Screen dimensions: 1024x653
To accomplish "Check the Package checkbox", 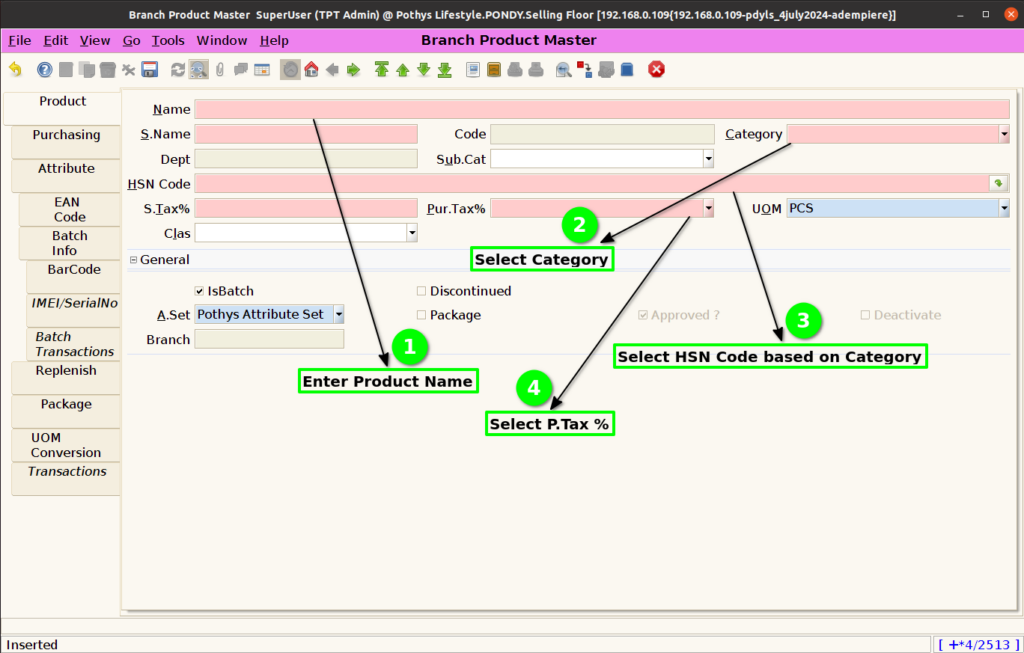I will [x=421, y=315].
